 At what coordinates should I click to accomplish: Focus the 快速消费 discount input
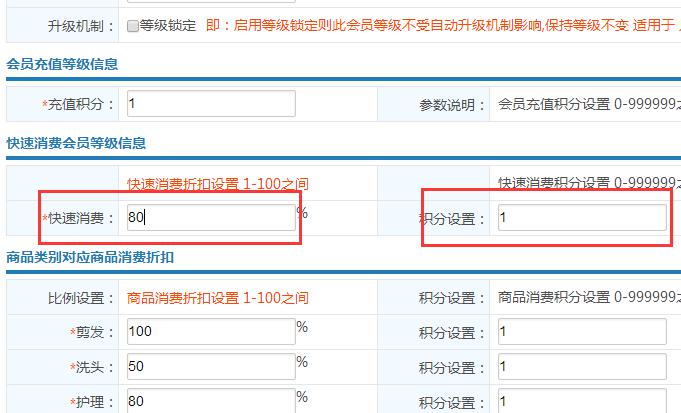(x=211, y=217)
